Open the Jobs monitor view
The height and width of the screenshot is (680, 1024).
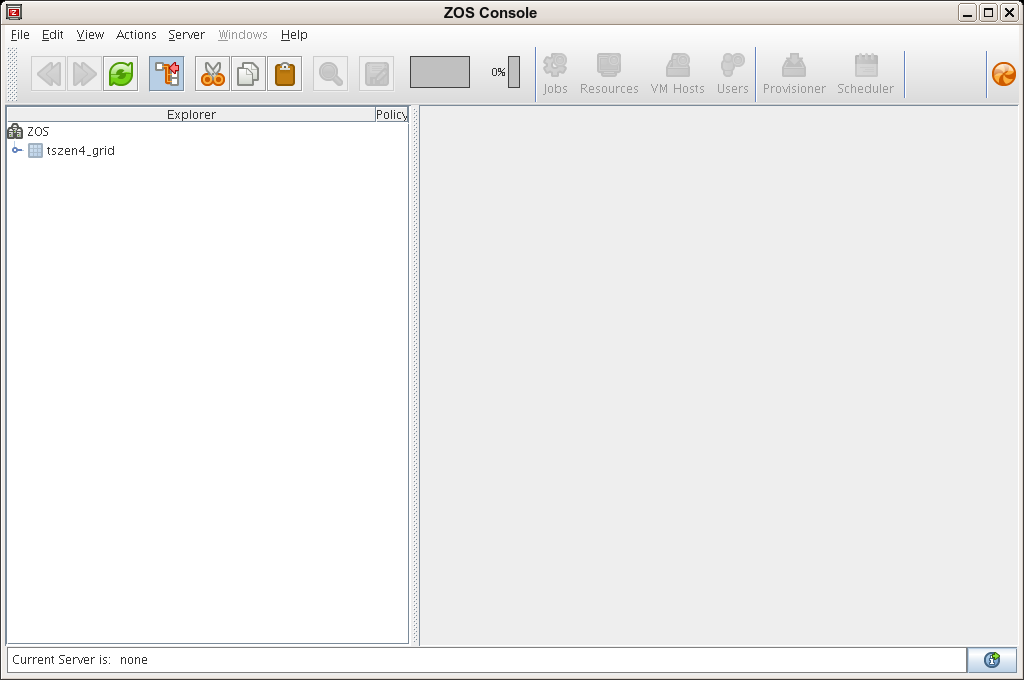pyautogui.click(x=555, y=75)
